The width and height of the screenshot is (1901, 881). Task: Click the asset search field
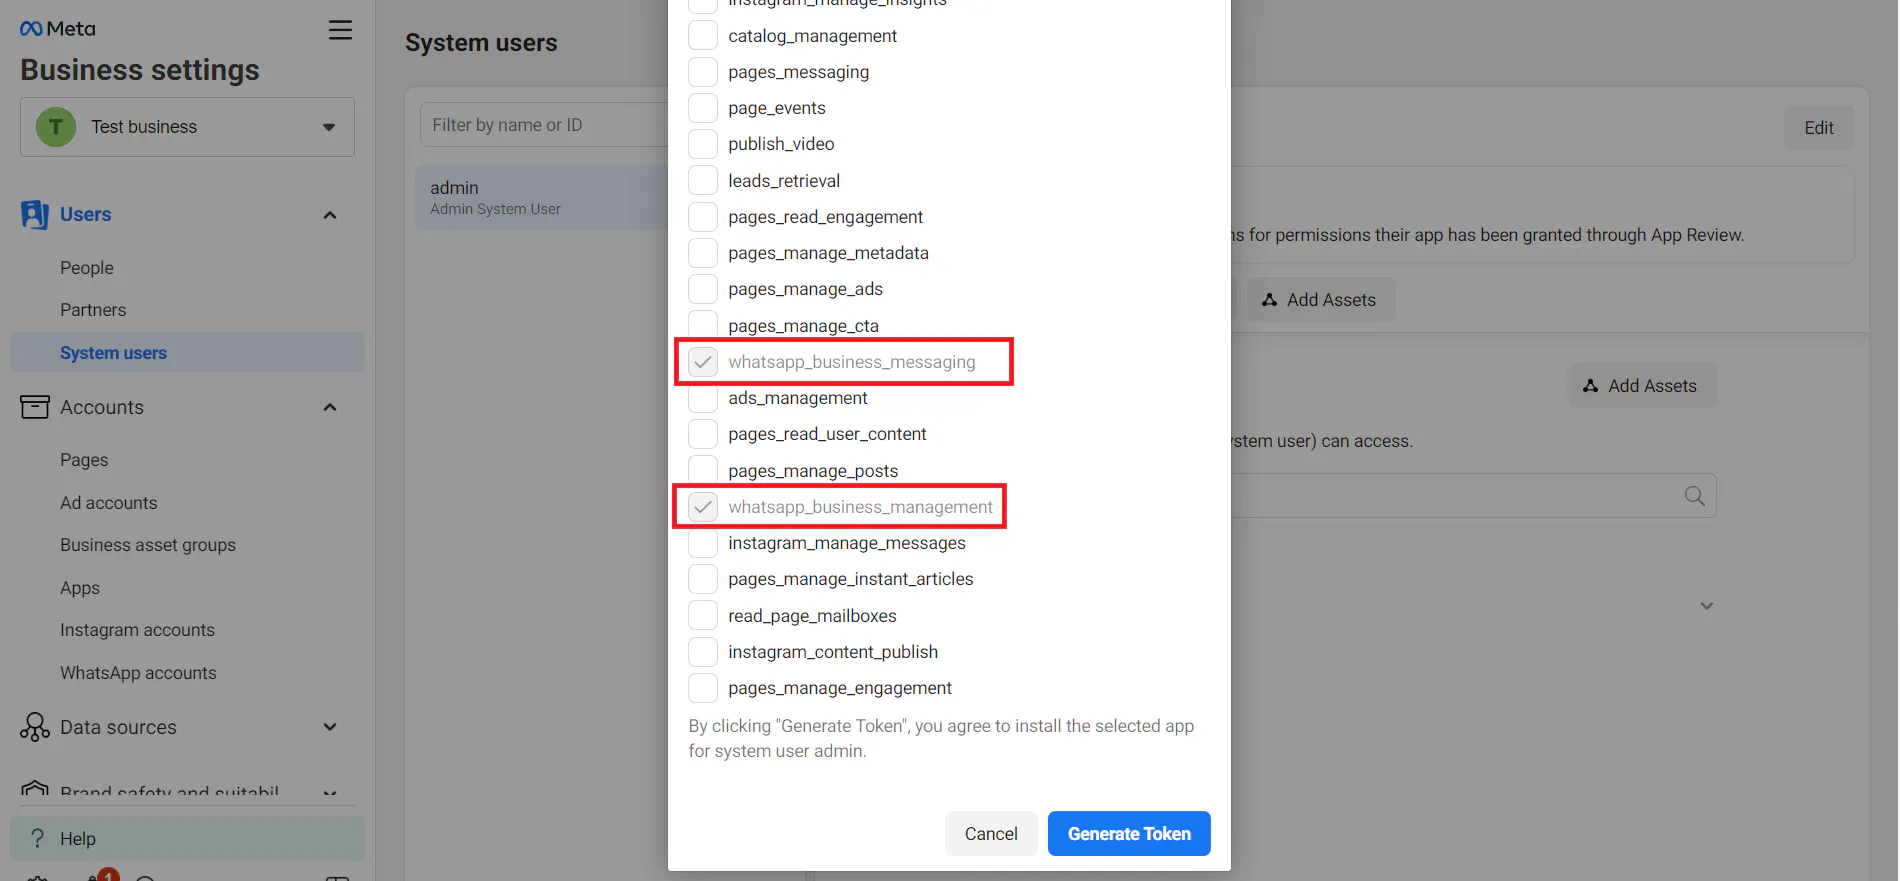[x=1472, y=496]
